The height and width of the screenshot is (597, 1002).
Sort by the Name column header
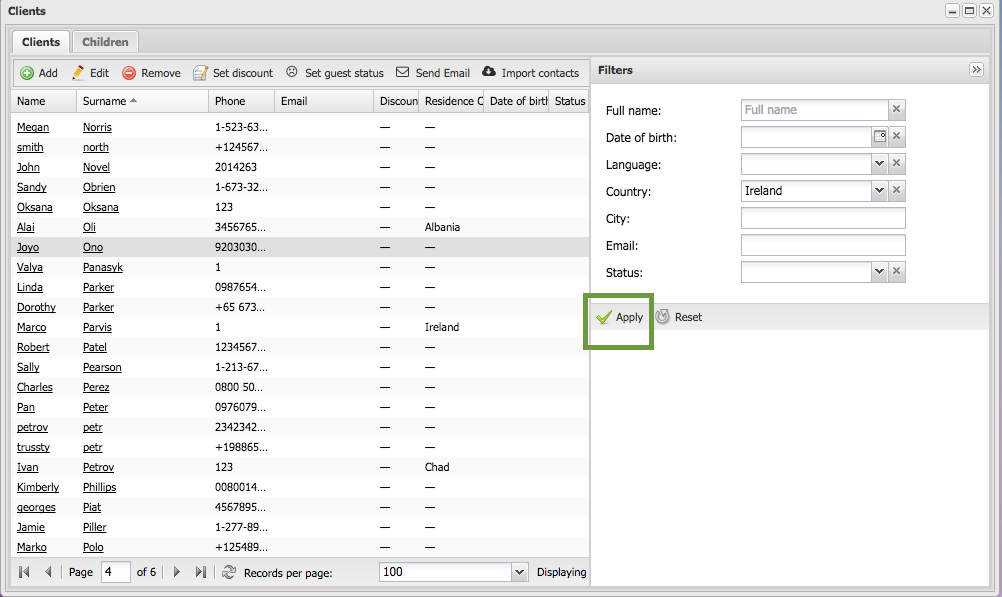(x=43, y=101)
